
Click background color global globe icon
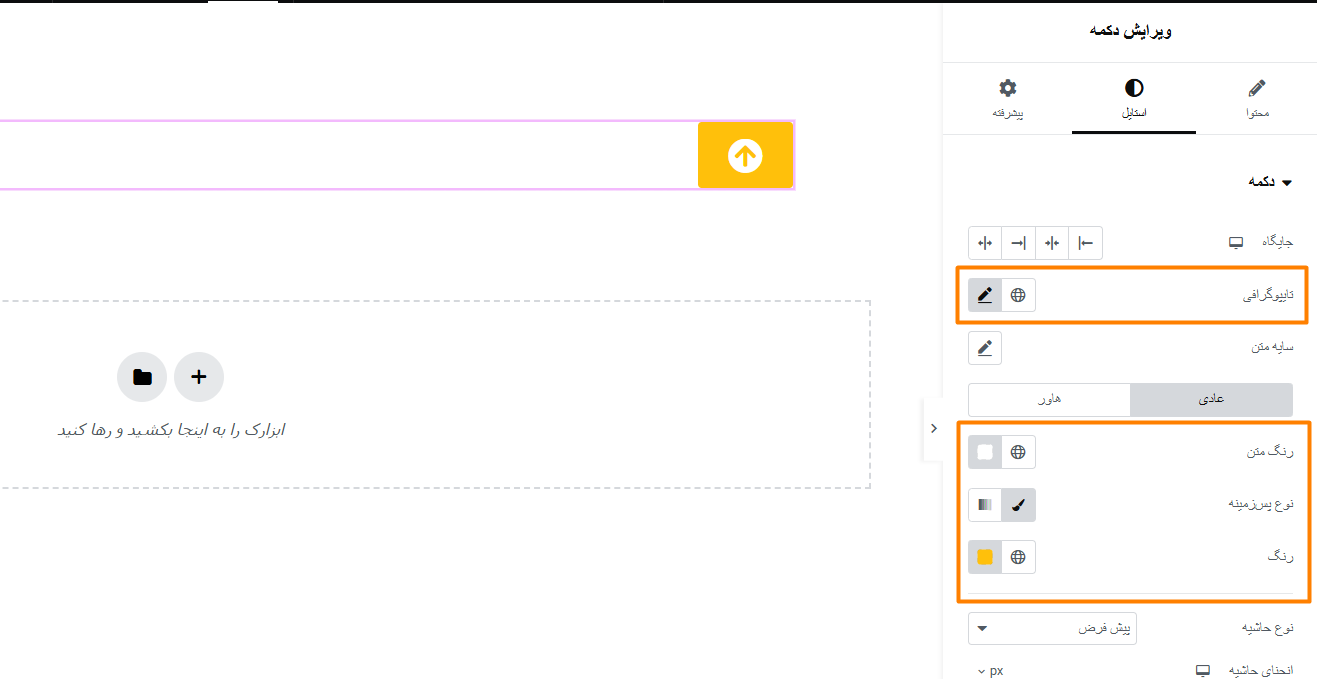[1019, 557]
